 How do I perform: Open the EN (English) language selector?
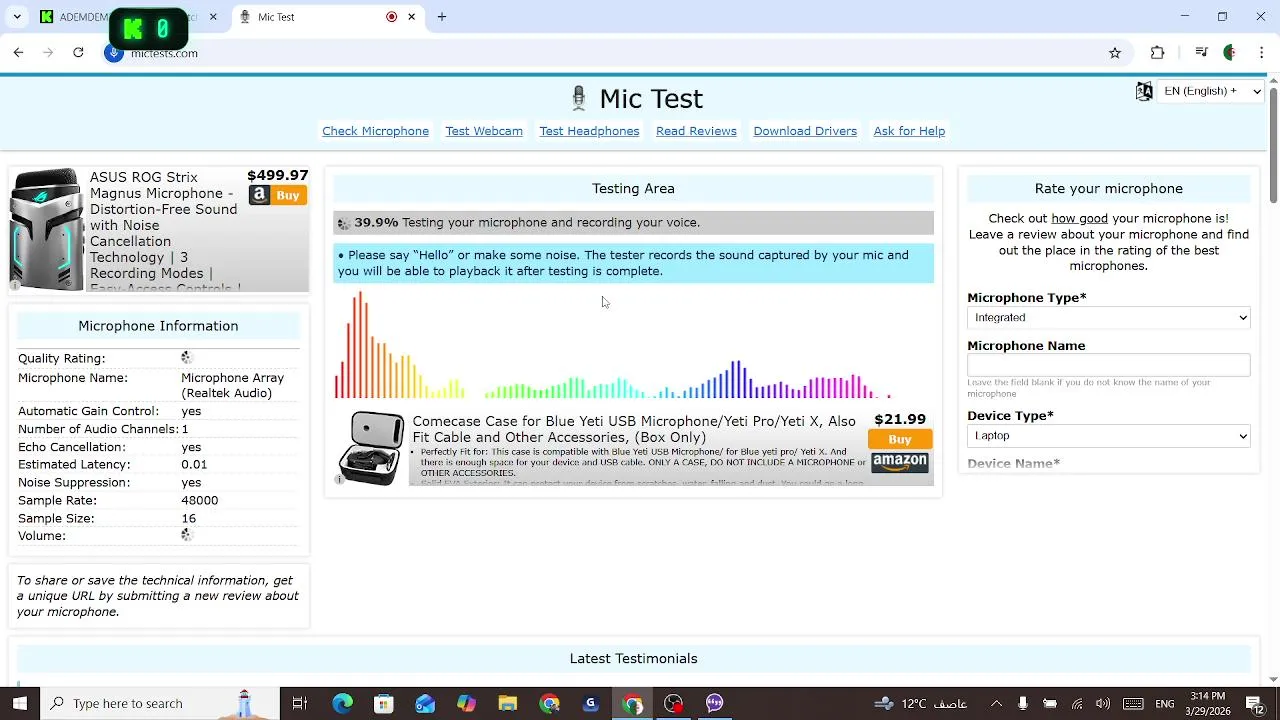(x=1212, y=91)
